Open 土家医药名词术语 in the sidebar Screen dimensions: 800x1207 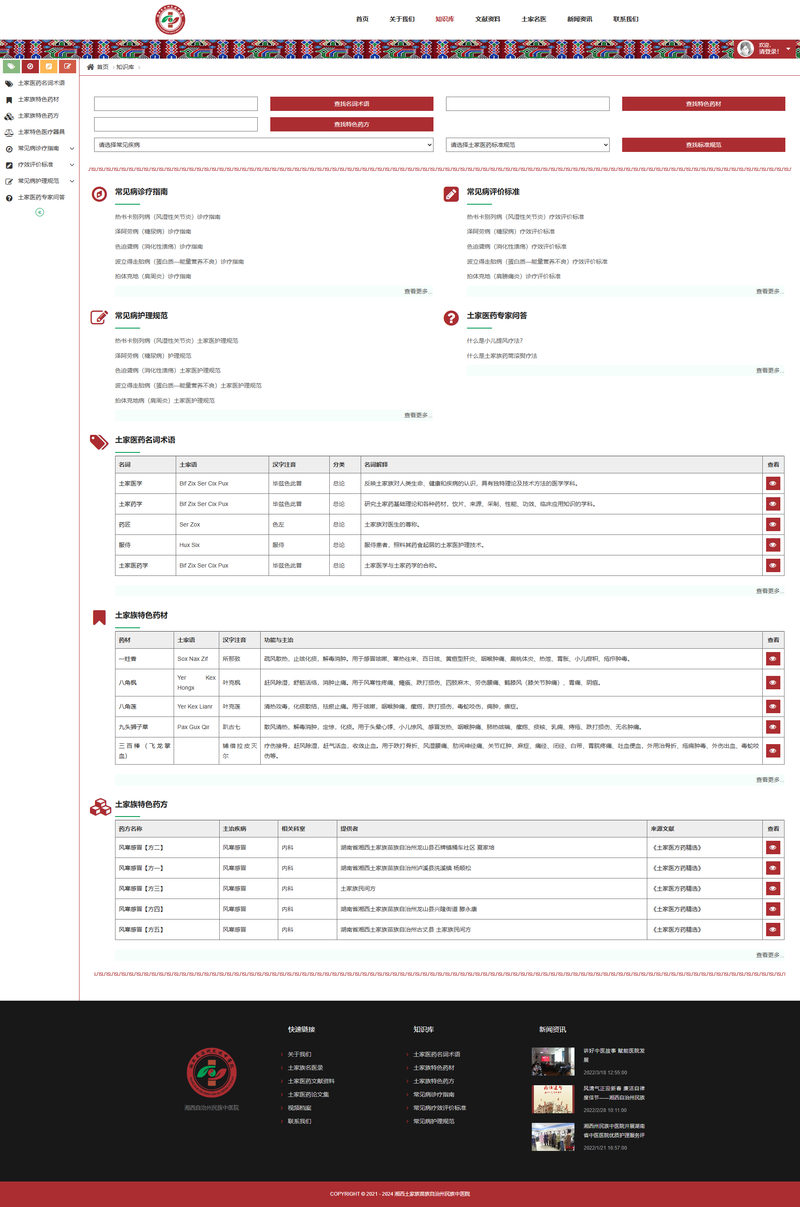coord(41,83)
